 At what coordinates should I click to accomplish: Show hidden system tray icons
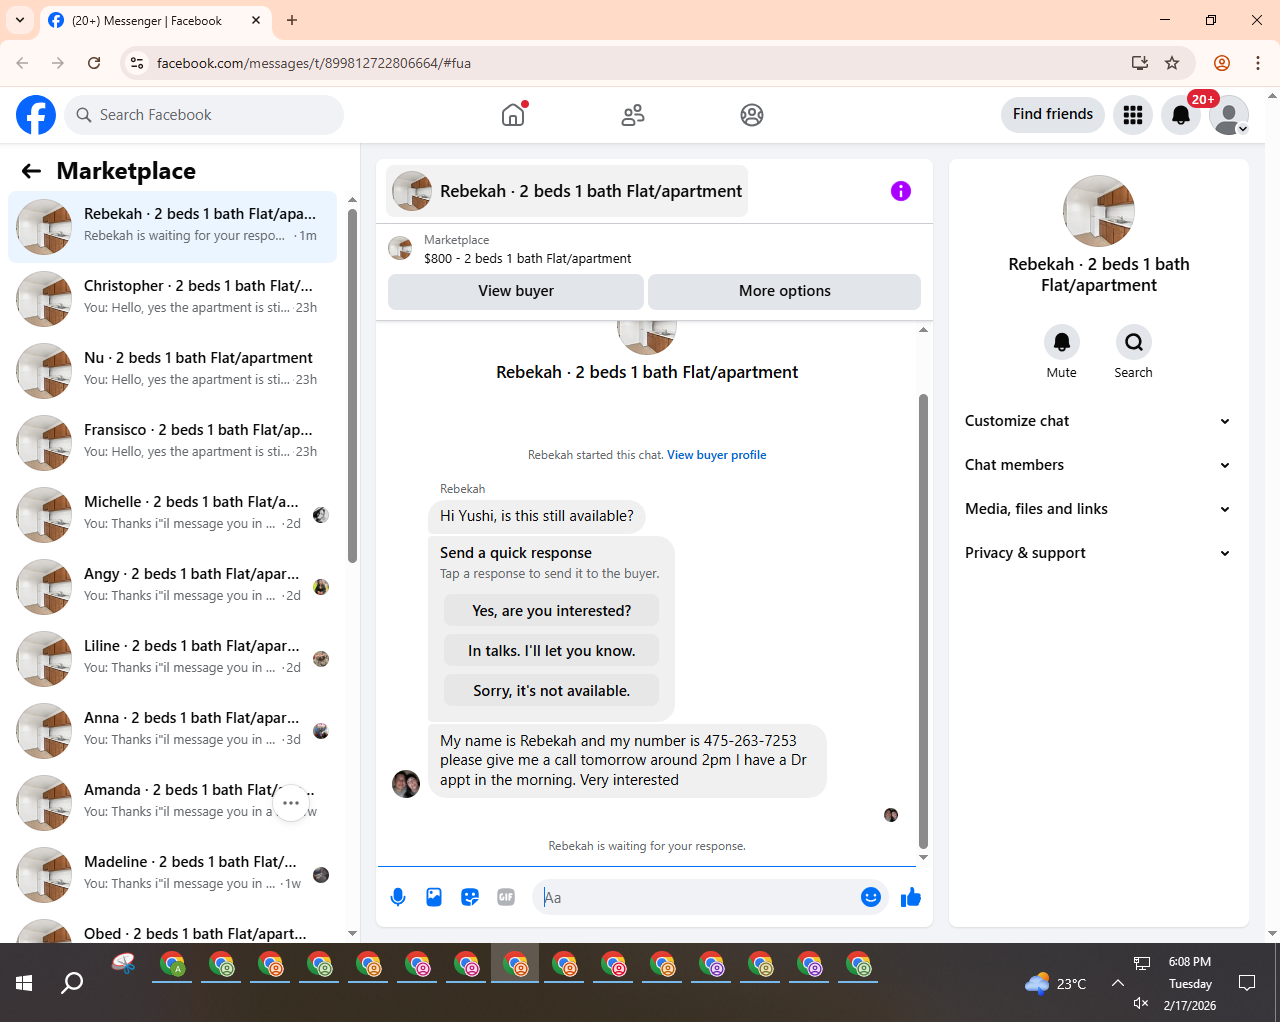[x=1117, y=983]
